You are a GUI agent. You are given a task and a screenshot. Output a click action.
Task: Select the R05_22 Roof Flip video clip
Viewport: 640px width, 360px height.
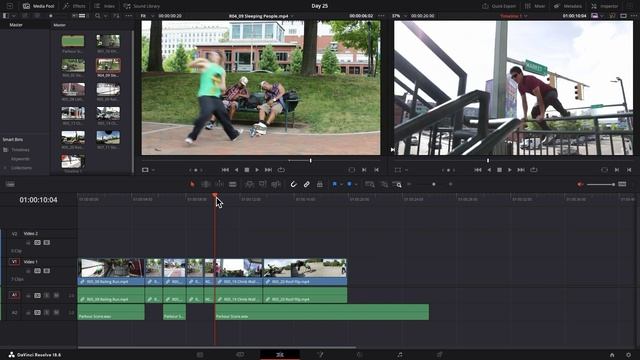(305, 271)
